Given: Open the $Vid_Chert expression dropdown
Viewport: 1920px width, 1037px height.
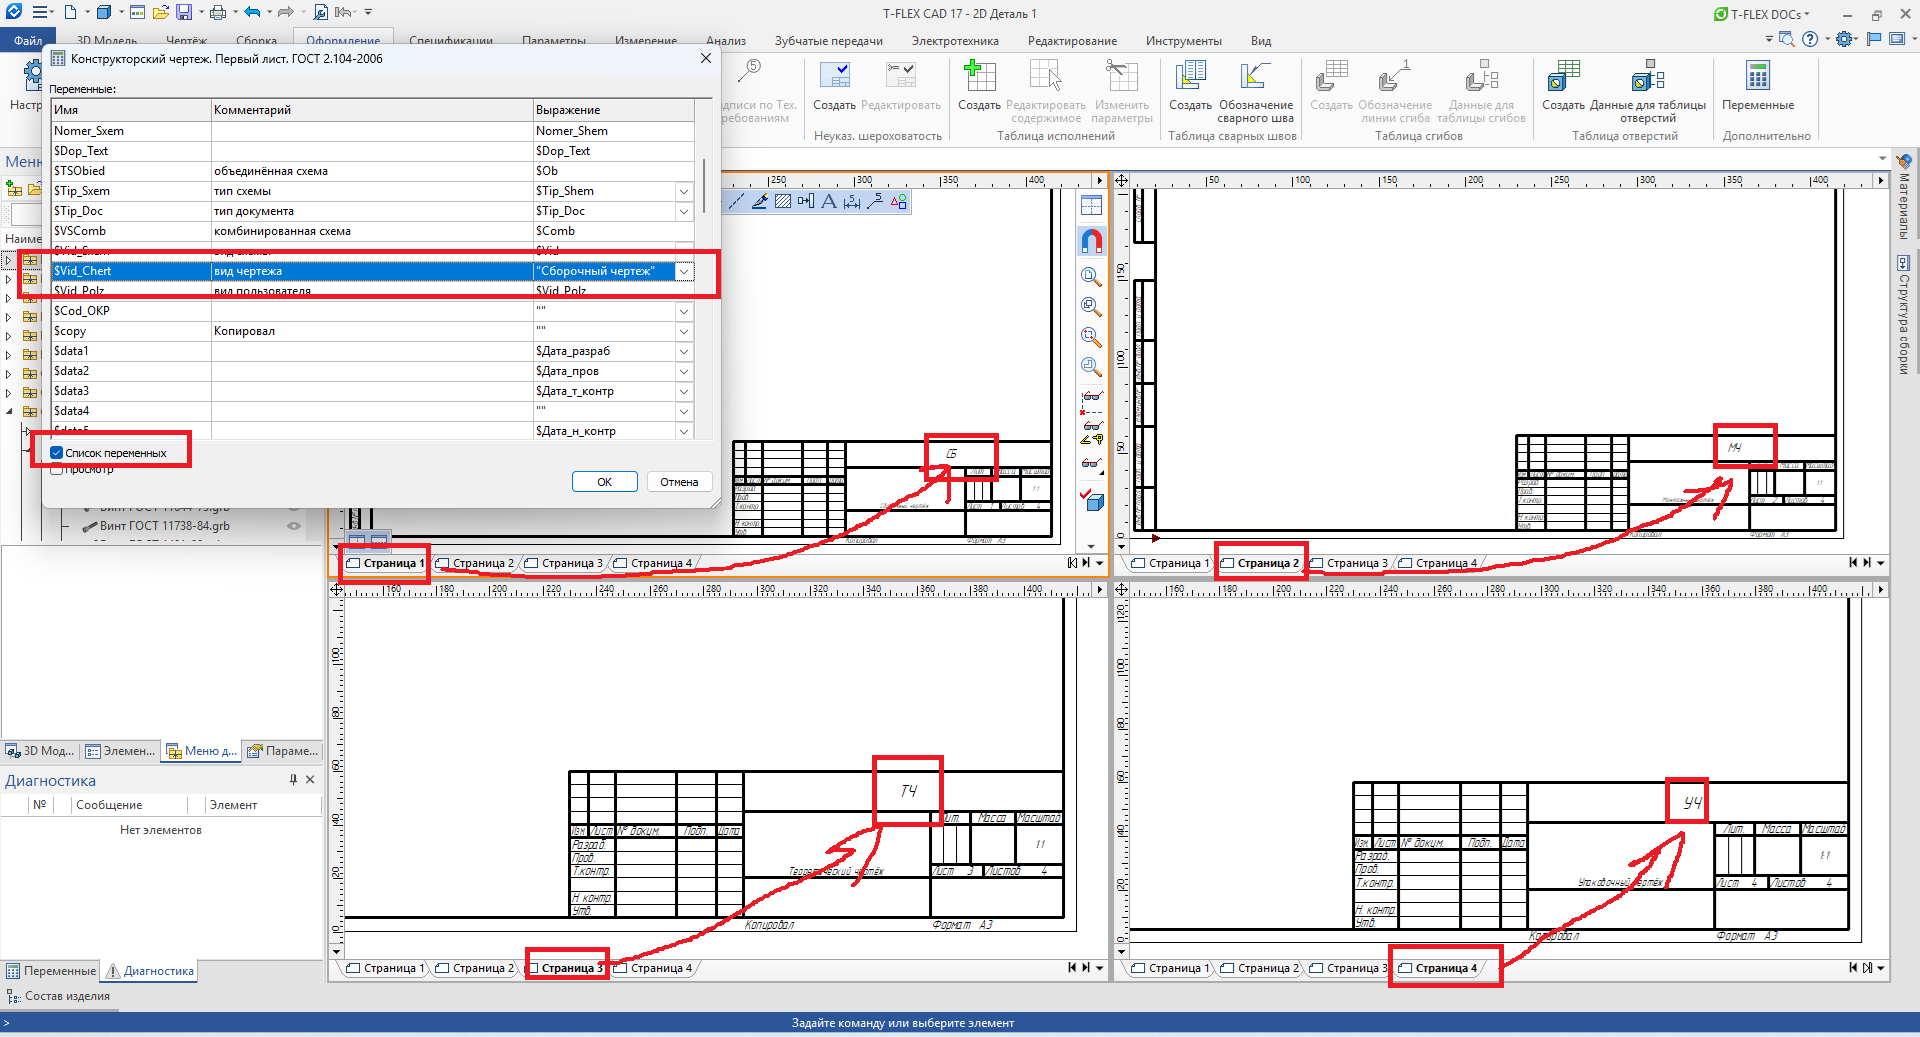Looking at the screenshot, I should pyautogui.click(x=684, y=271).
